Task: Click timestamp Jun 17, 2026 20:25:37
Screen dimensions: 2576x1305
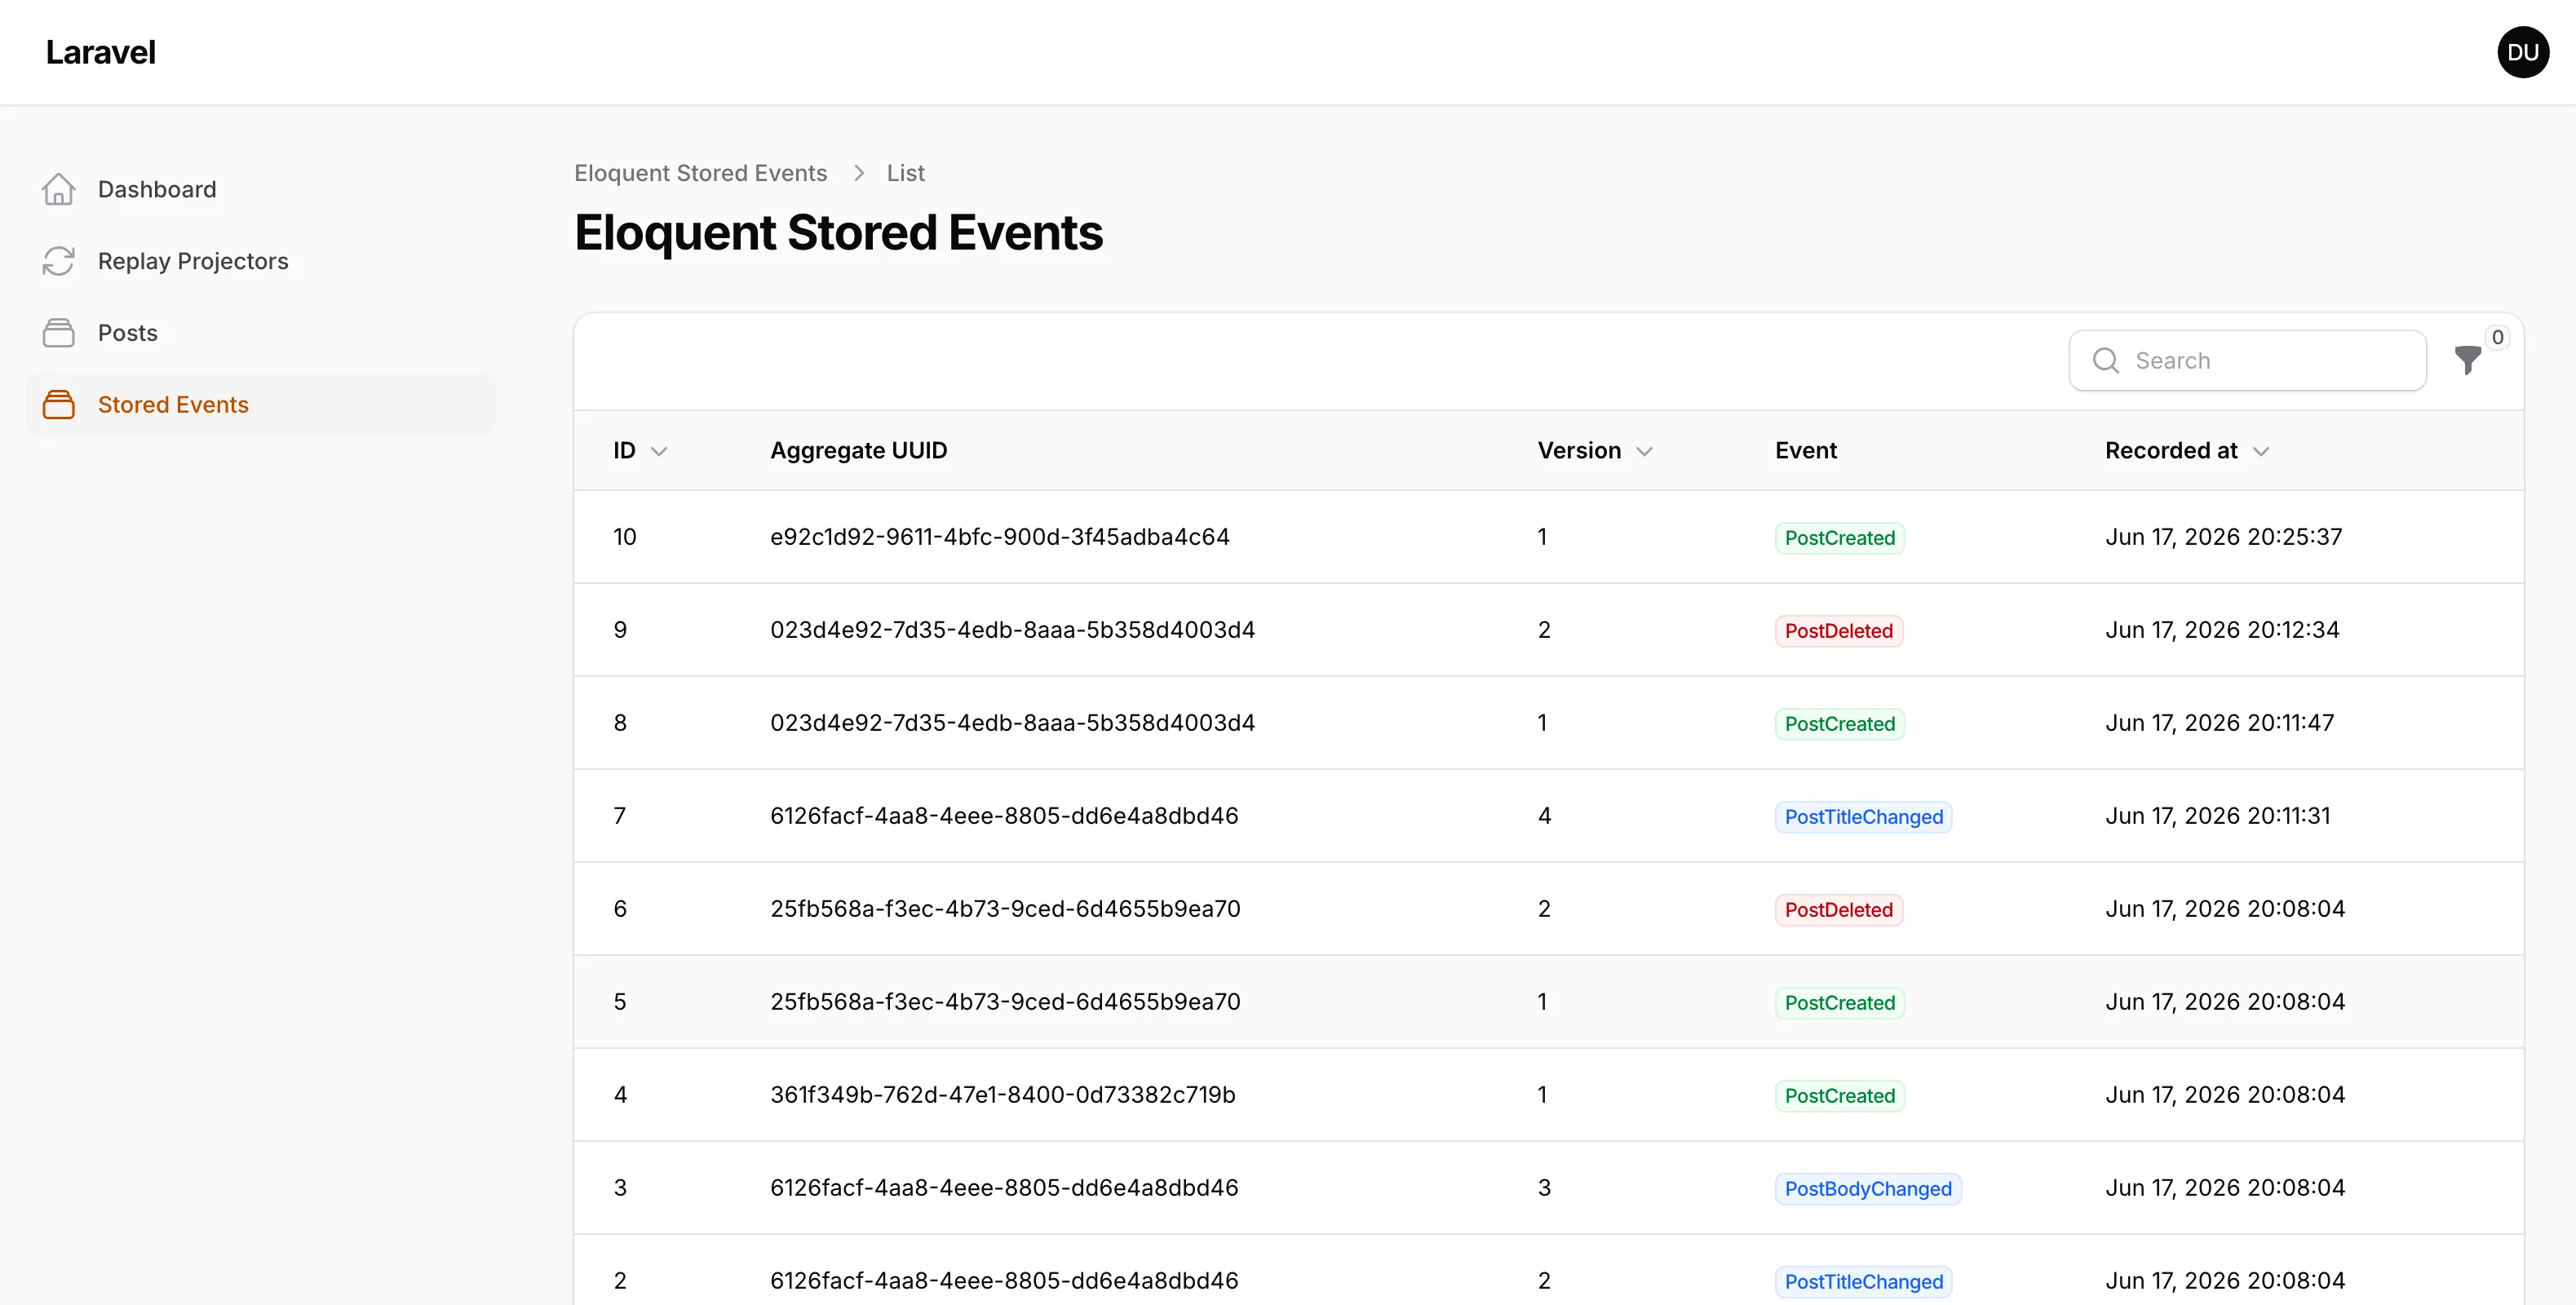Action: tap(2223, 537)
